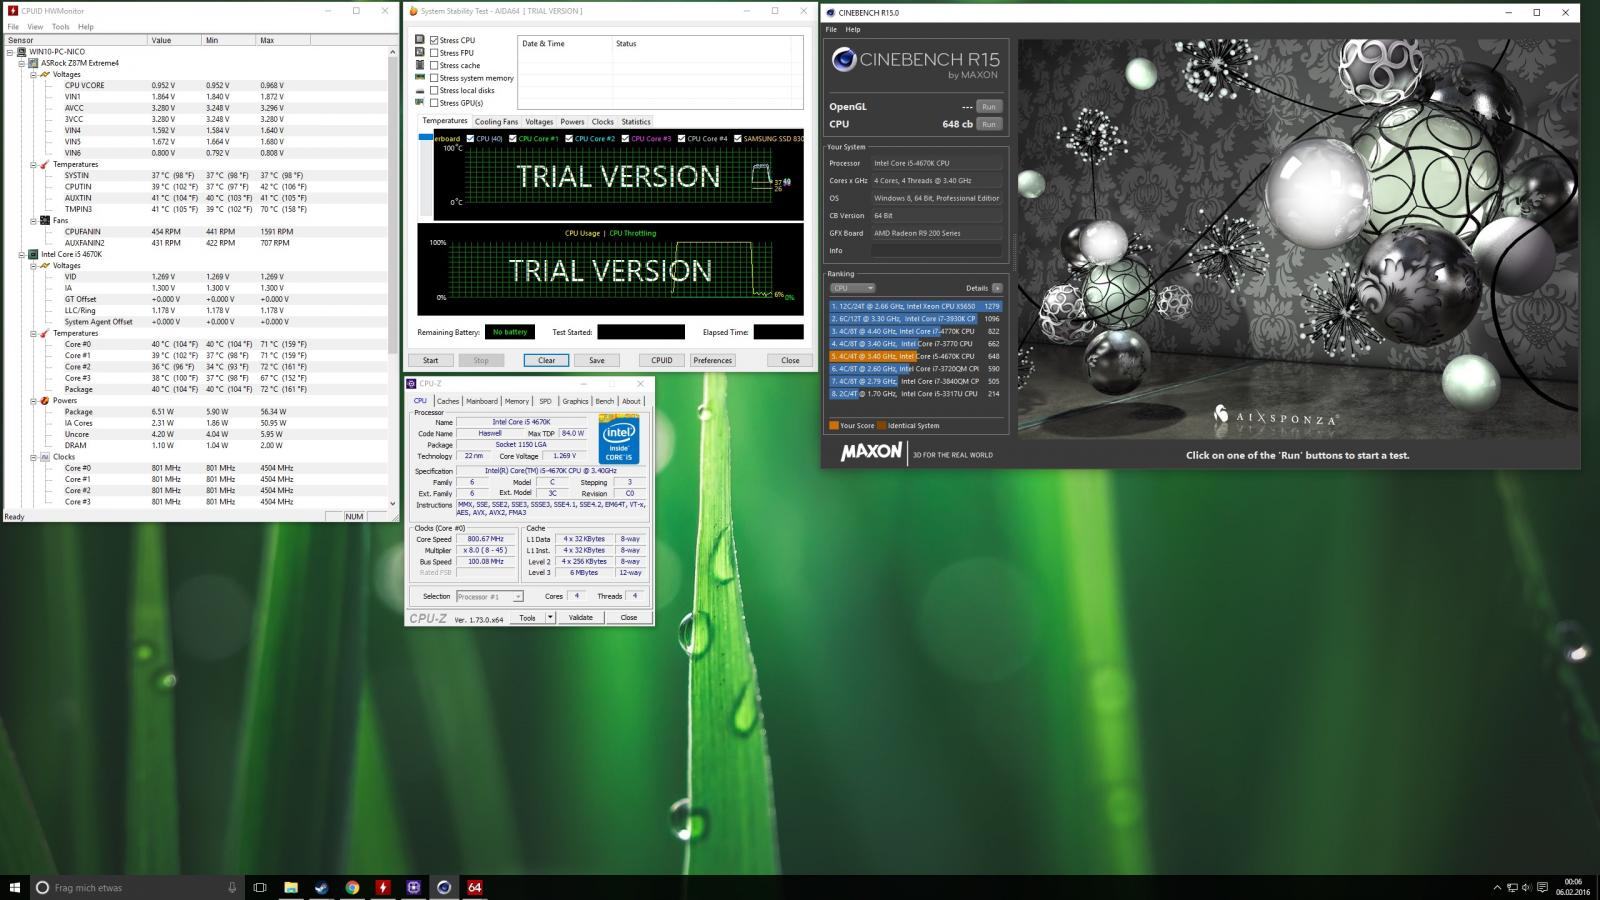This screenshot has width=1600, height=900.
Task: Open the Help menu in Cinebench
Action: 853,30
